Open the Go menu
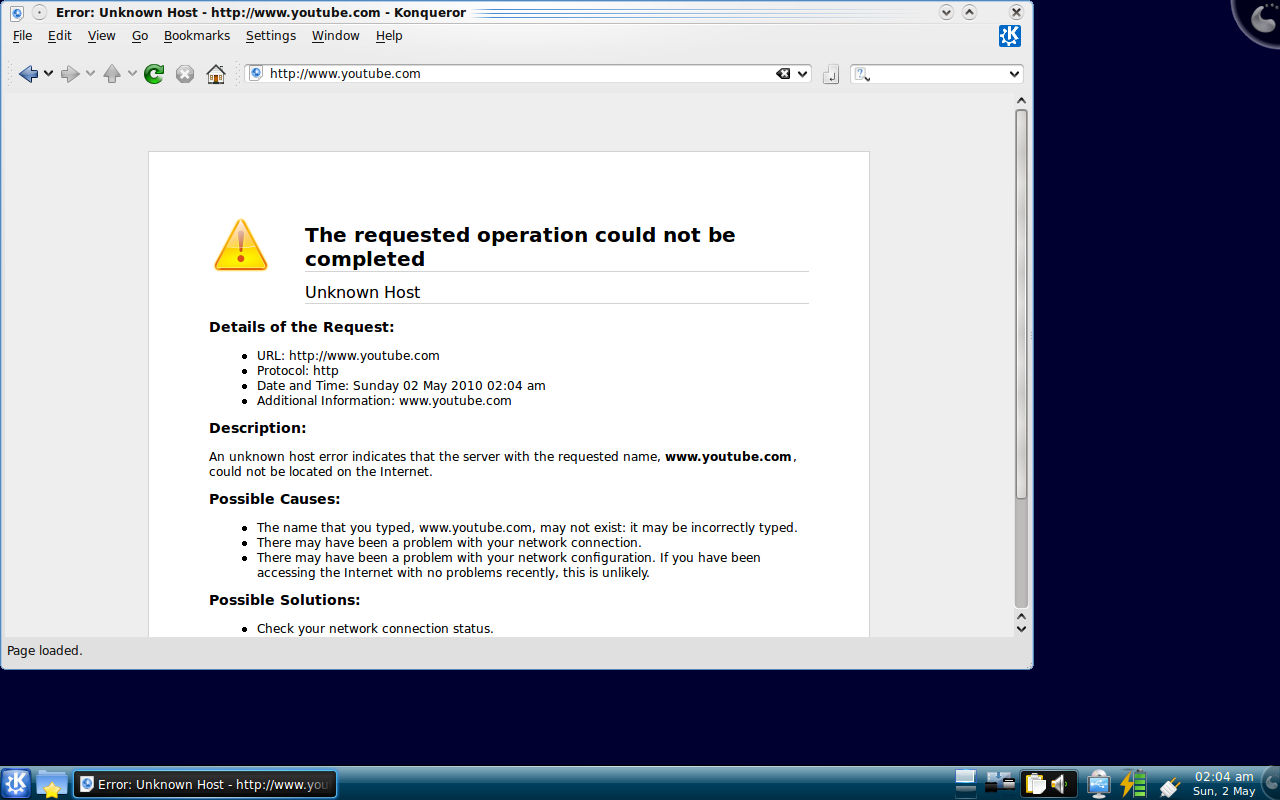The width and height of the screenshot is (1280, 800). 140,35
